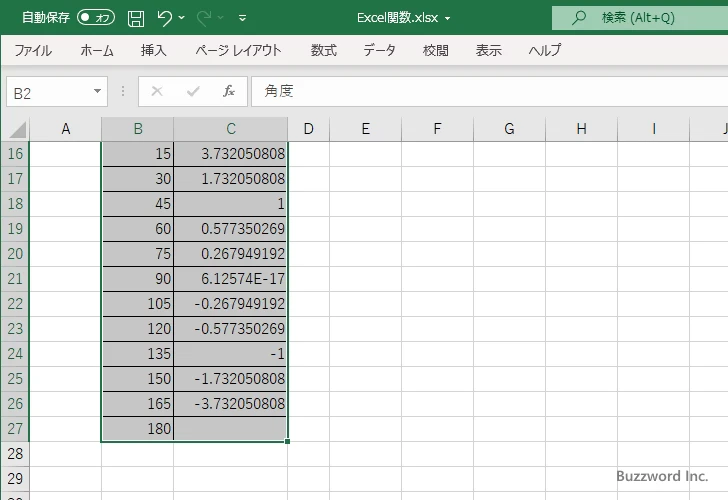Open Customize Quick Access Toolbar dropdown
Screen dimensions: 728x500
(x=242, y=18)
